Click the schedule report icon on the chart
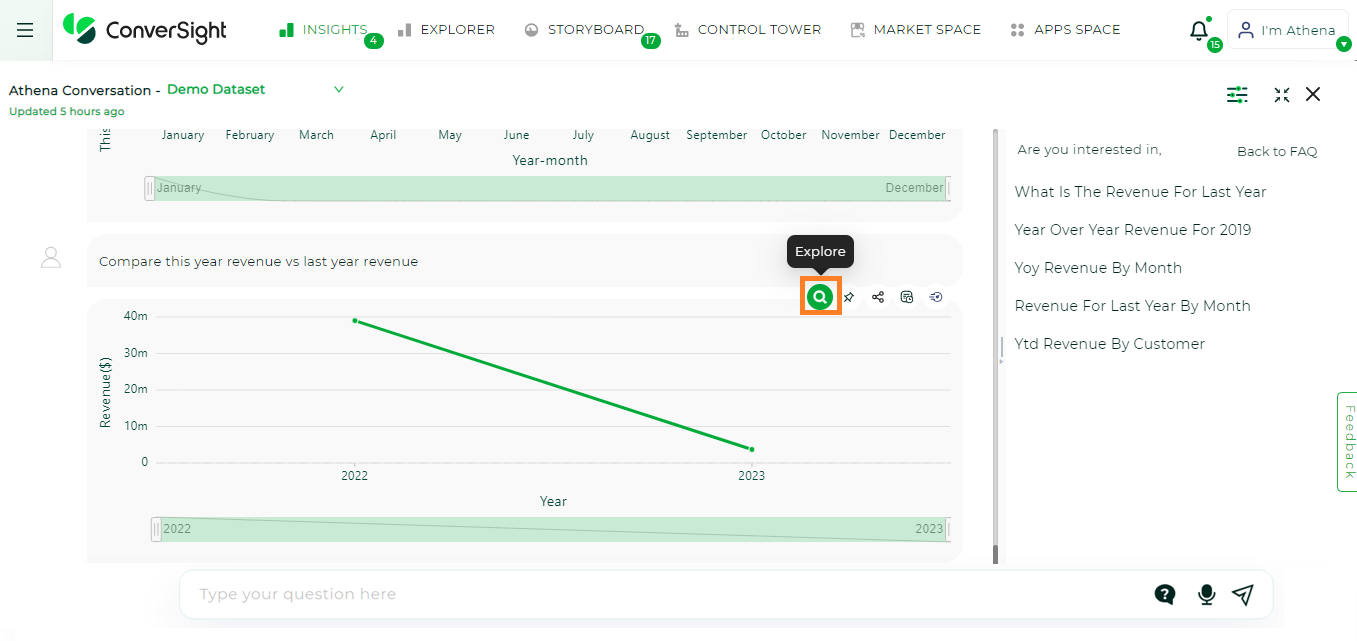The height and width of the screenshot is (641, 1357). point(907,297)
